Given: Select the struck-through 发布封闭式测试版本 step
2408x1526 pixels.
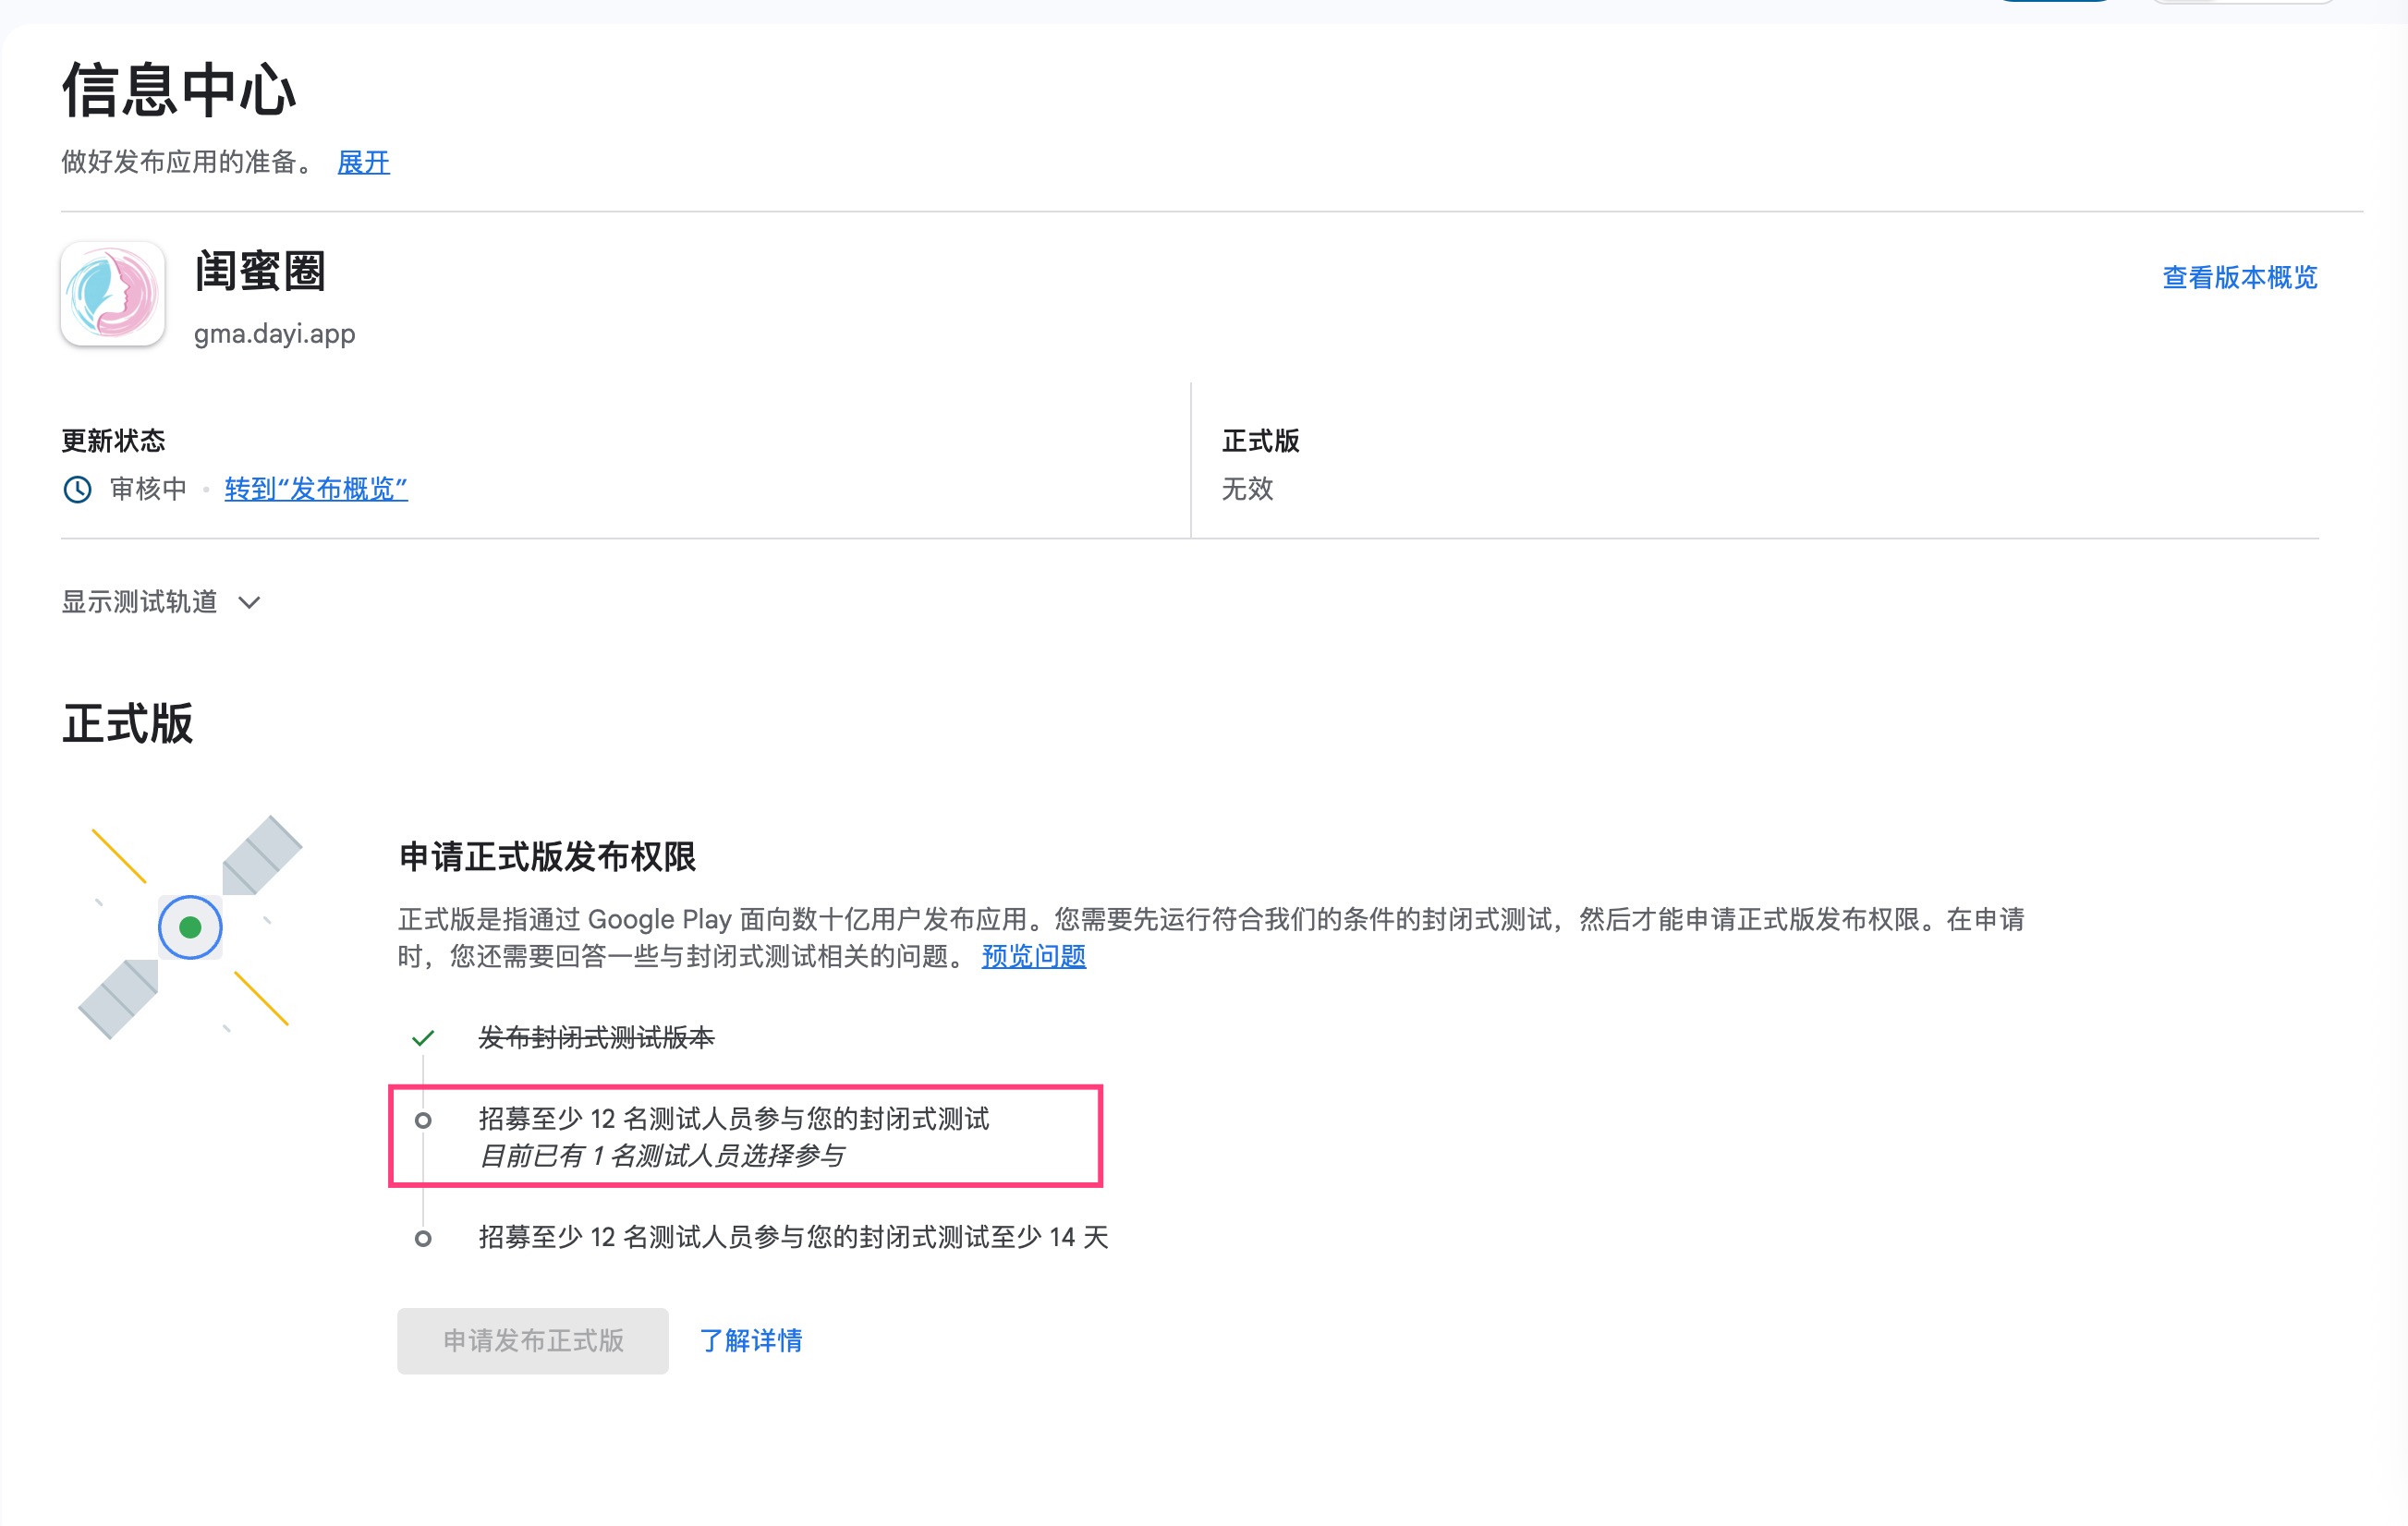Looking at the screenshot, I should 596,1038.
